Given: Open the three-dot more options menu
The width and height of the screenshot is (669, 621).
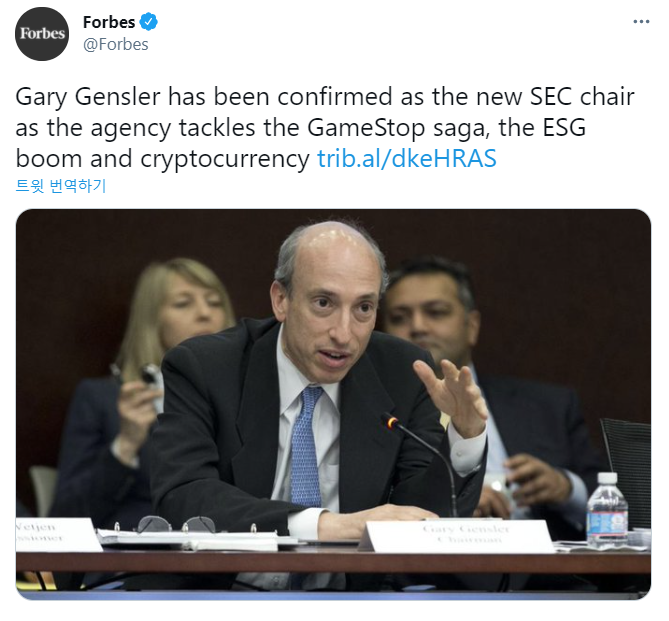Looking at the screenshot, I should (x=641, y=22).
